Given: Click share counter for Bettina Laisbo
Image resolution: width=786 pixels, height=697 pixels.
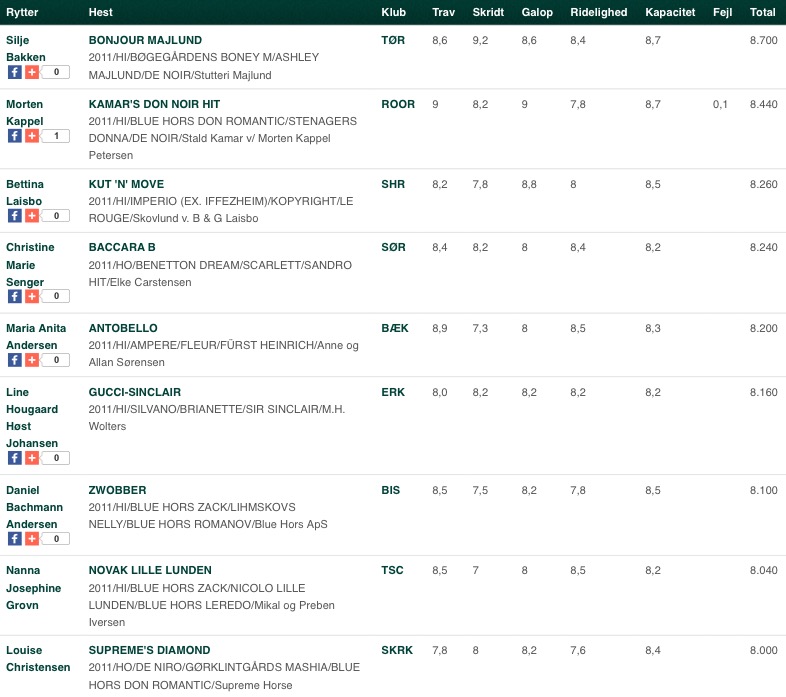Looking at the screenshot, I should [x=56, y=216].
